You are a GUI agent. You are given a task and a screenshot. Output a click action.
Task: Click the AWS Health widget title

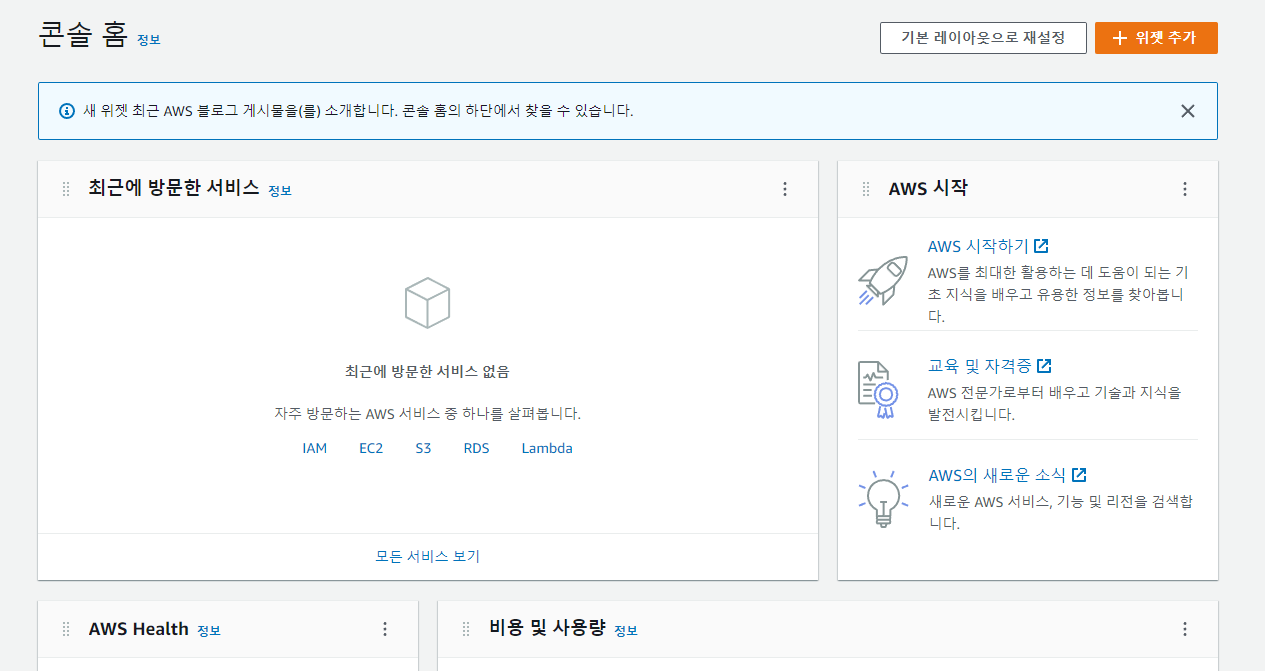tap(139, 629)
